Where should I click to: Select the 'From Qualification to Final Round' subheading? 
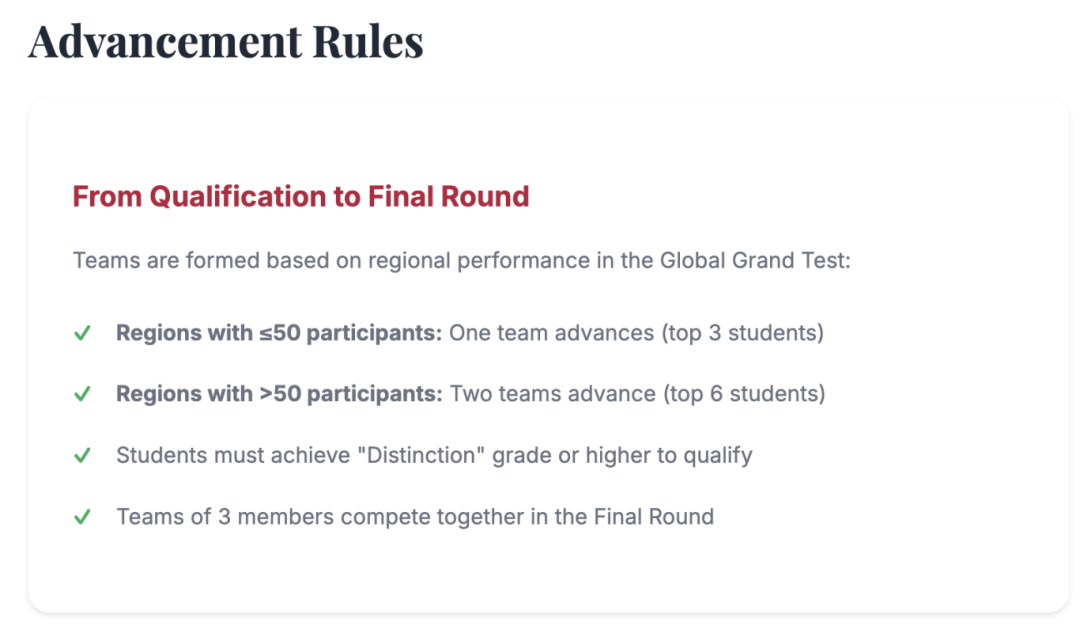coord(300,196)
